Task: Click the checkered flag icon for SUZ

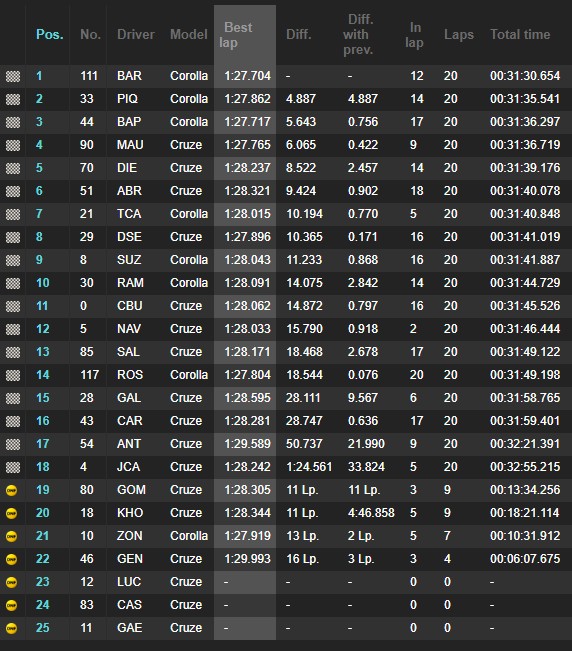Action: [x=12, y=260]
